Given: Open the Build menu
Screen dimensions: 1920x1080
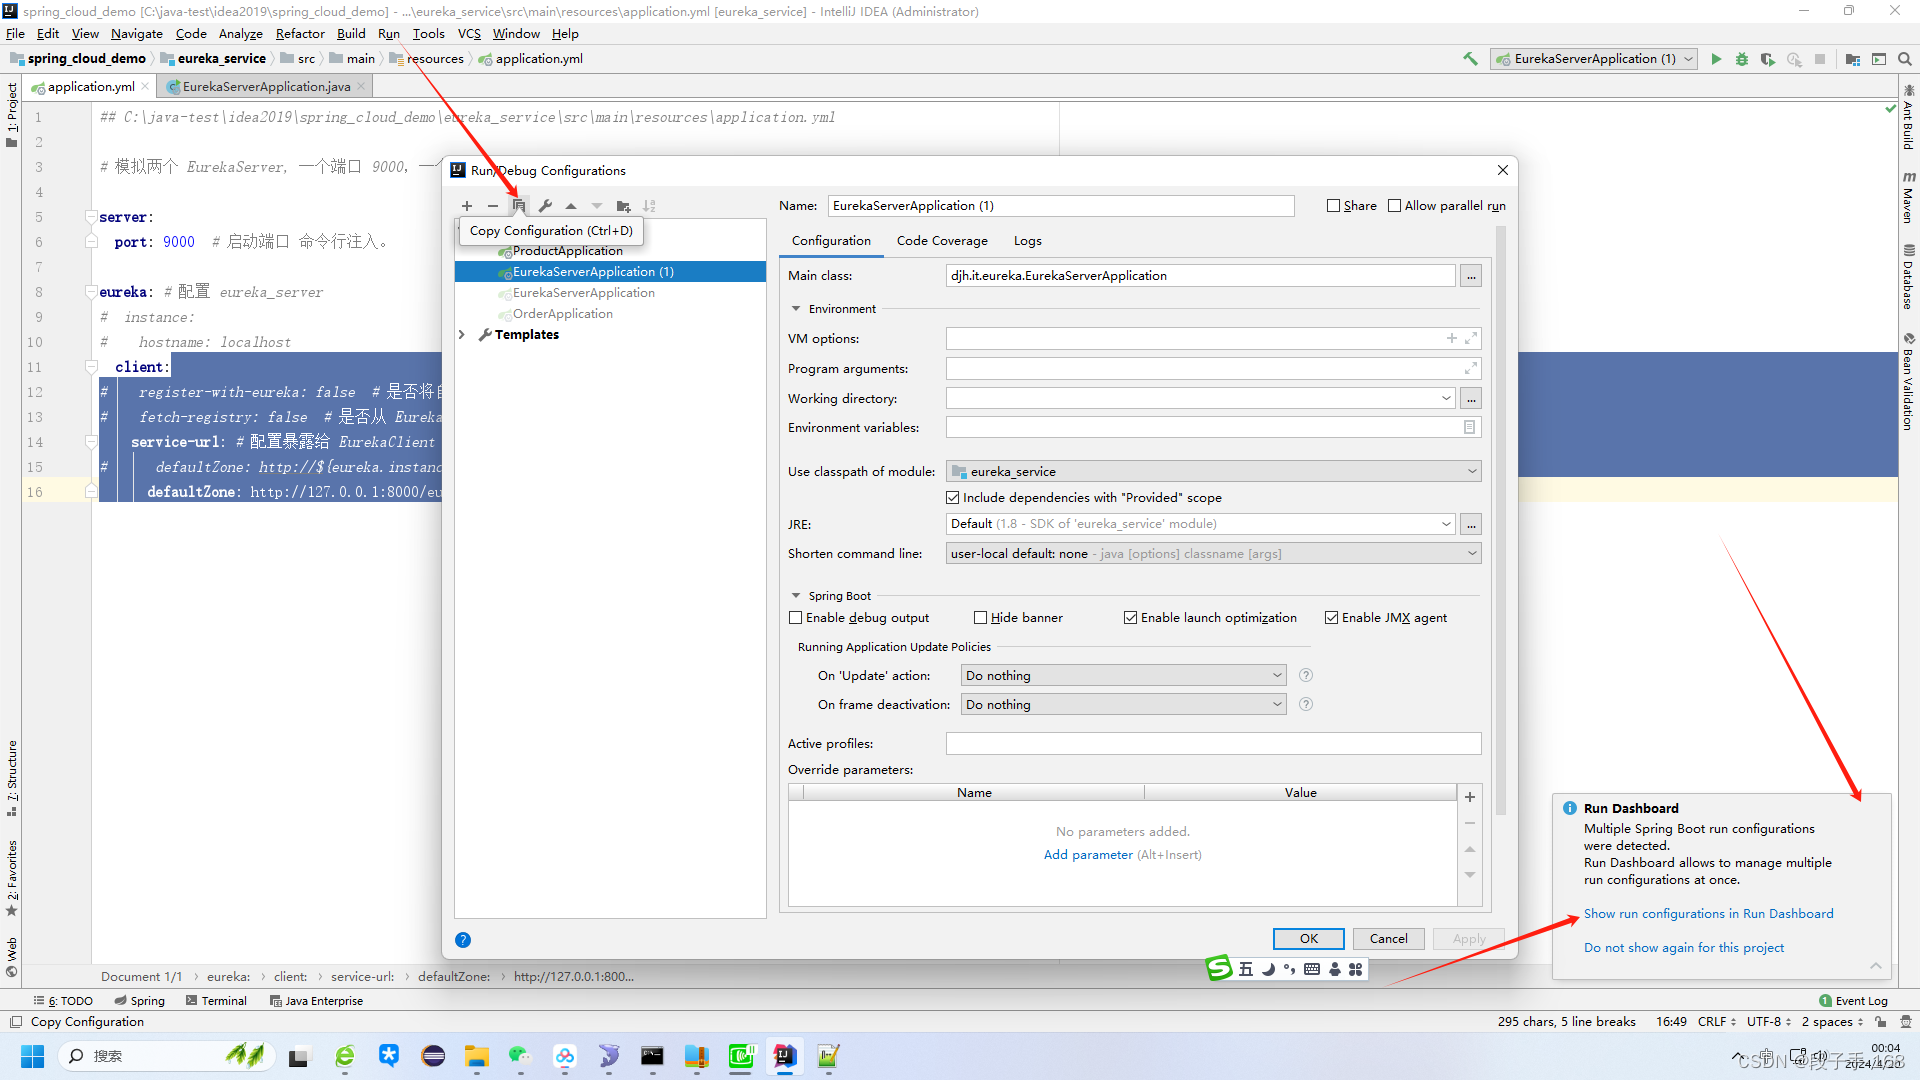Looking at the screenshot, I should click(x=351, y=34).
